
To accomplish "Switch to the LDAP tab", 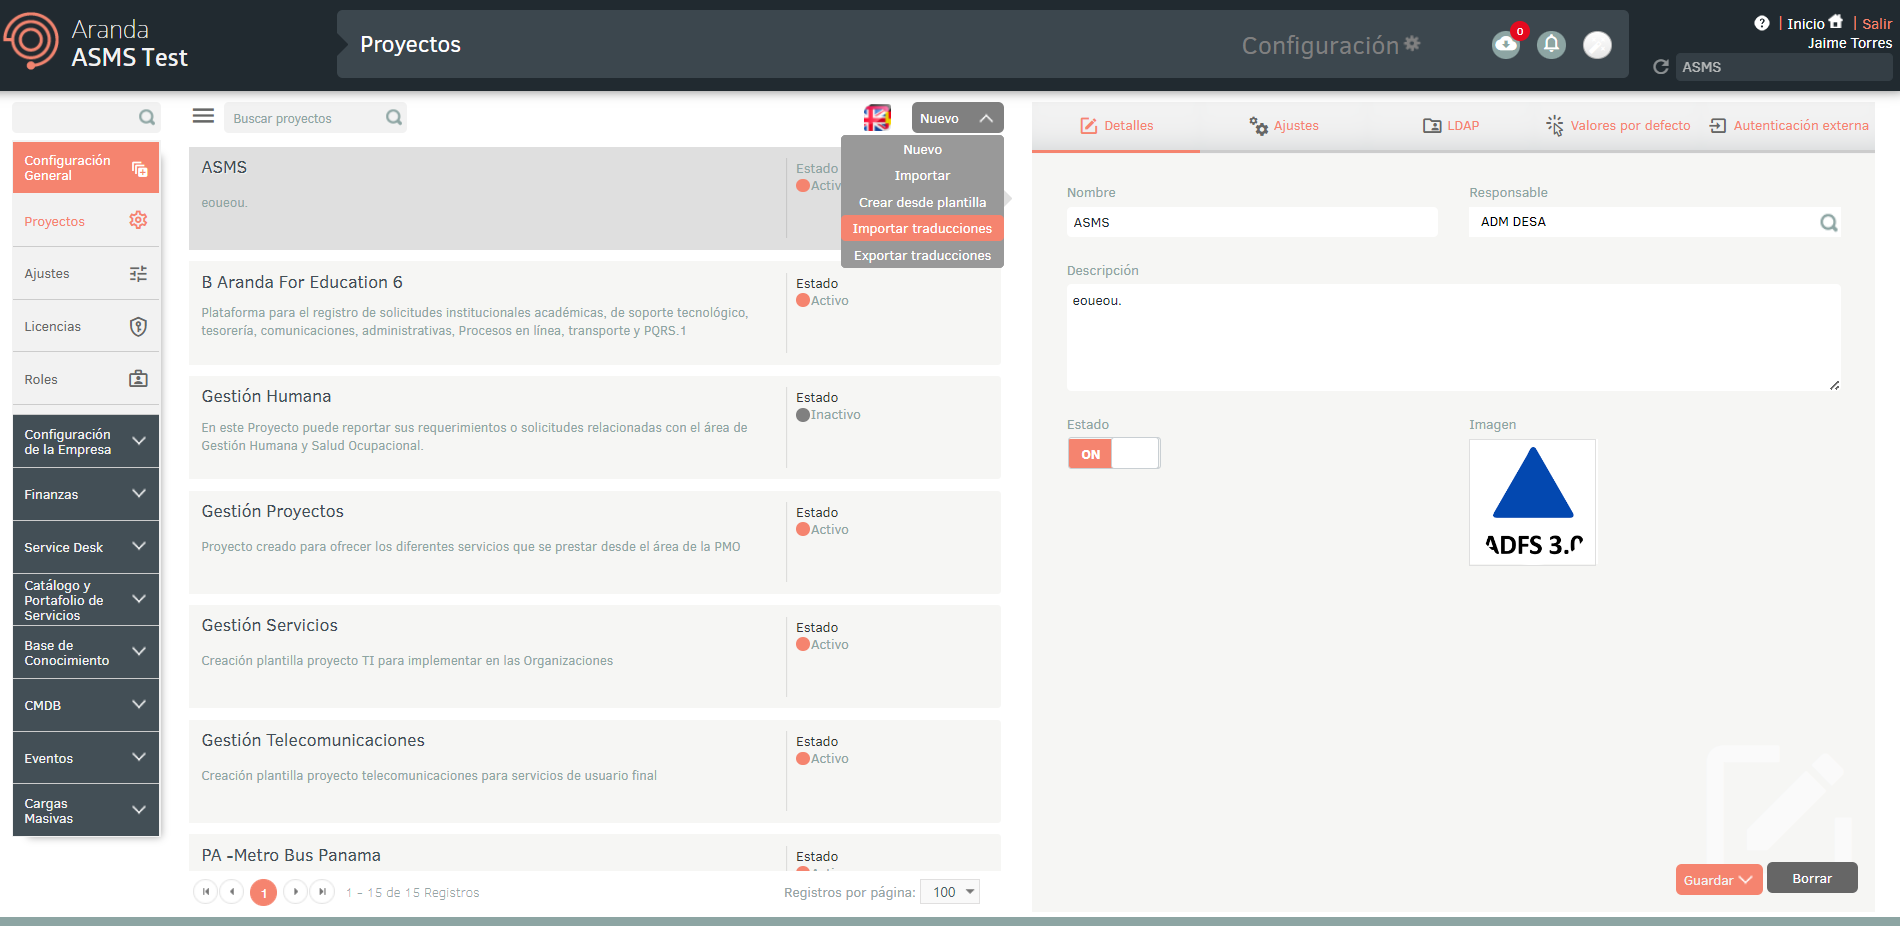I will 1451,126.
